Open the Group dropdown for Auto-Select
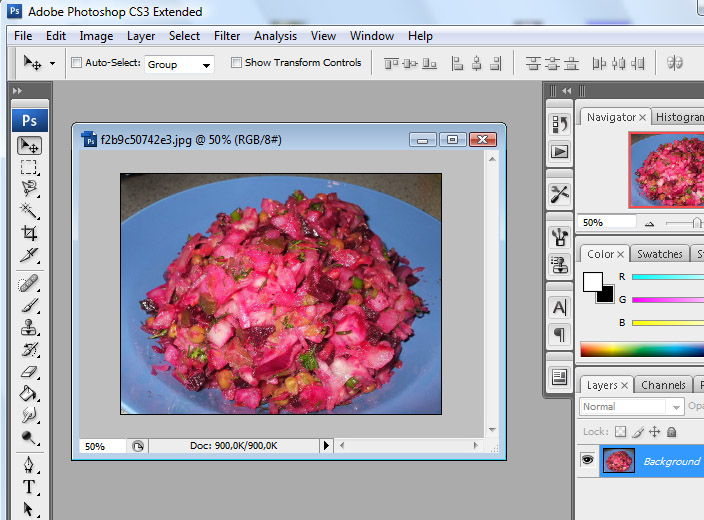 [179, 65]
